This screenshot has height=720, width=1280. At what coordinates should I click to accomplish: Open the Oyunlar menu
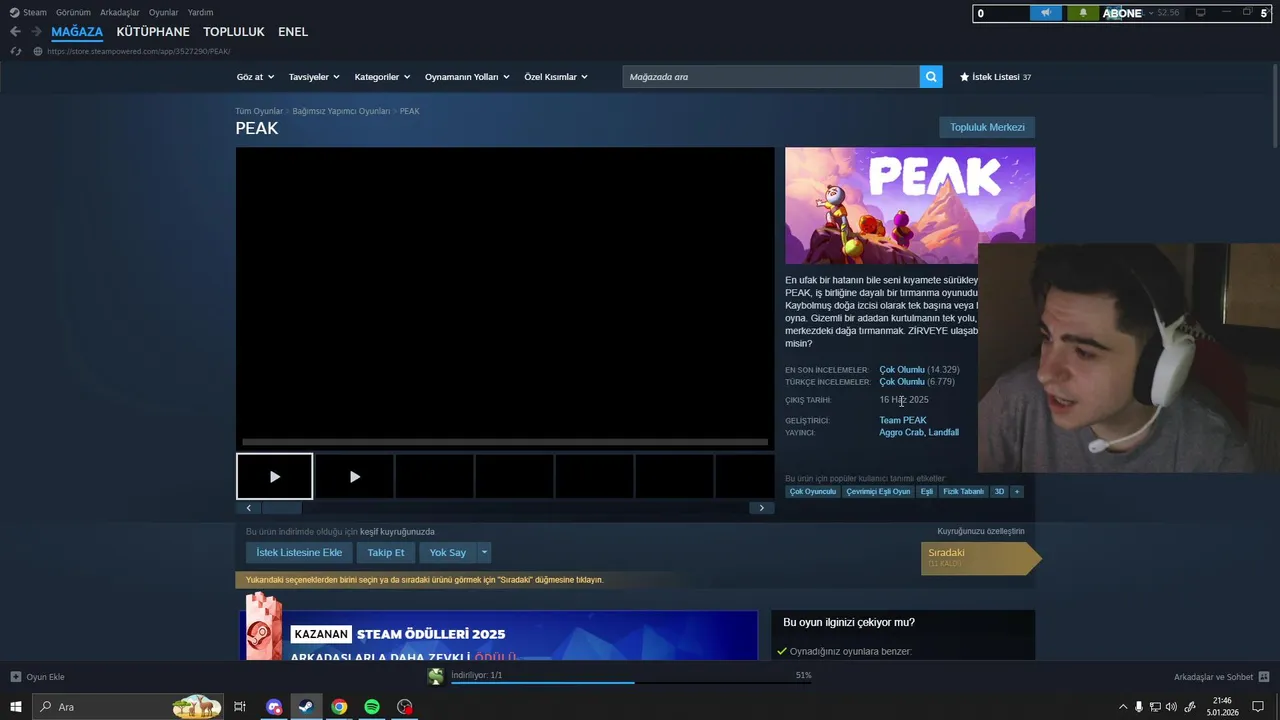[x=164, y=12]
